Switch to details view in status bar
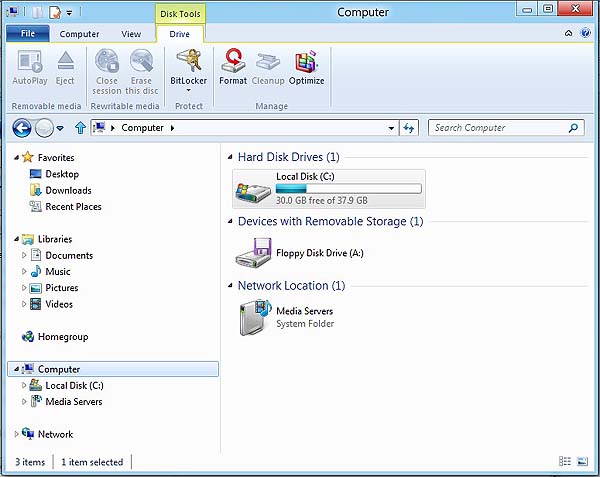This screenshot has height=477, width=600. pyautogui.click(x=566, y=462)
